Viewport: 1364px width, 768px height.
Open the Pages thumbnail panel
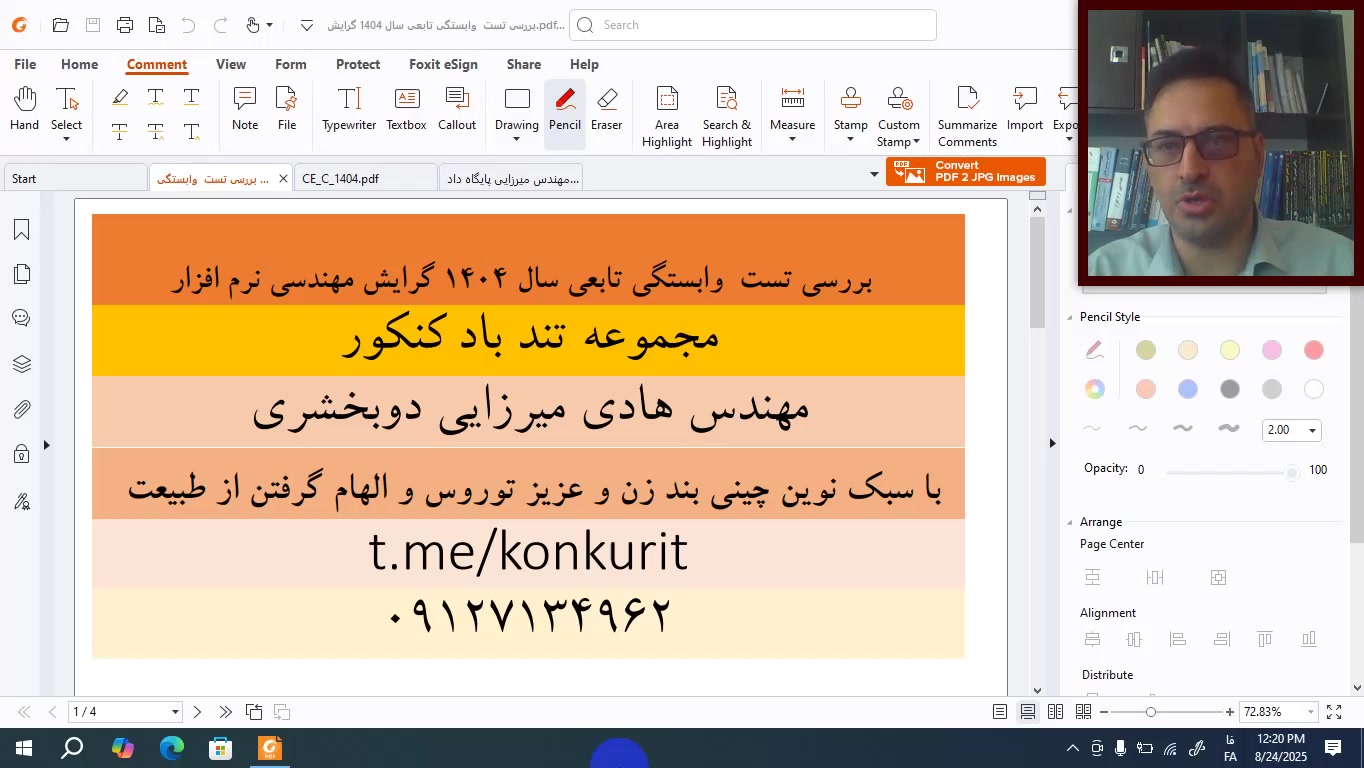click(x=21, y=274)
